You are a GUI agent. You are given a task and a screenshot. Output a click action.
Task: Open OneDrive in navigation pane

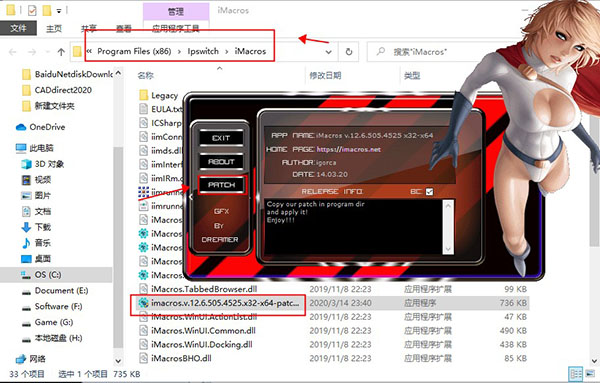(x=40, y=127)
